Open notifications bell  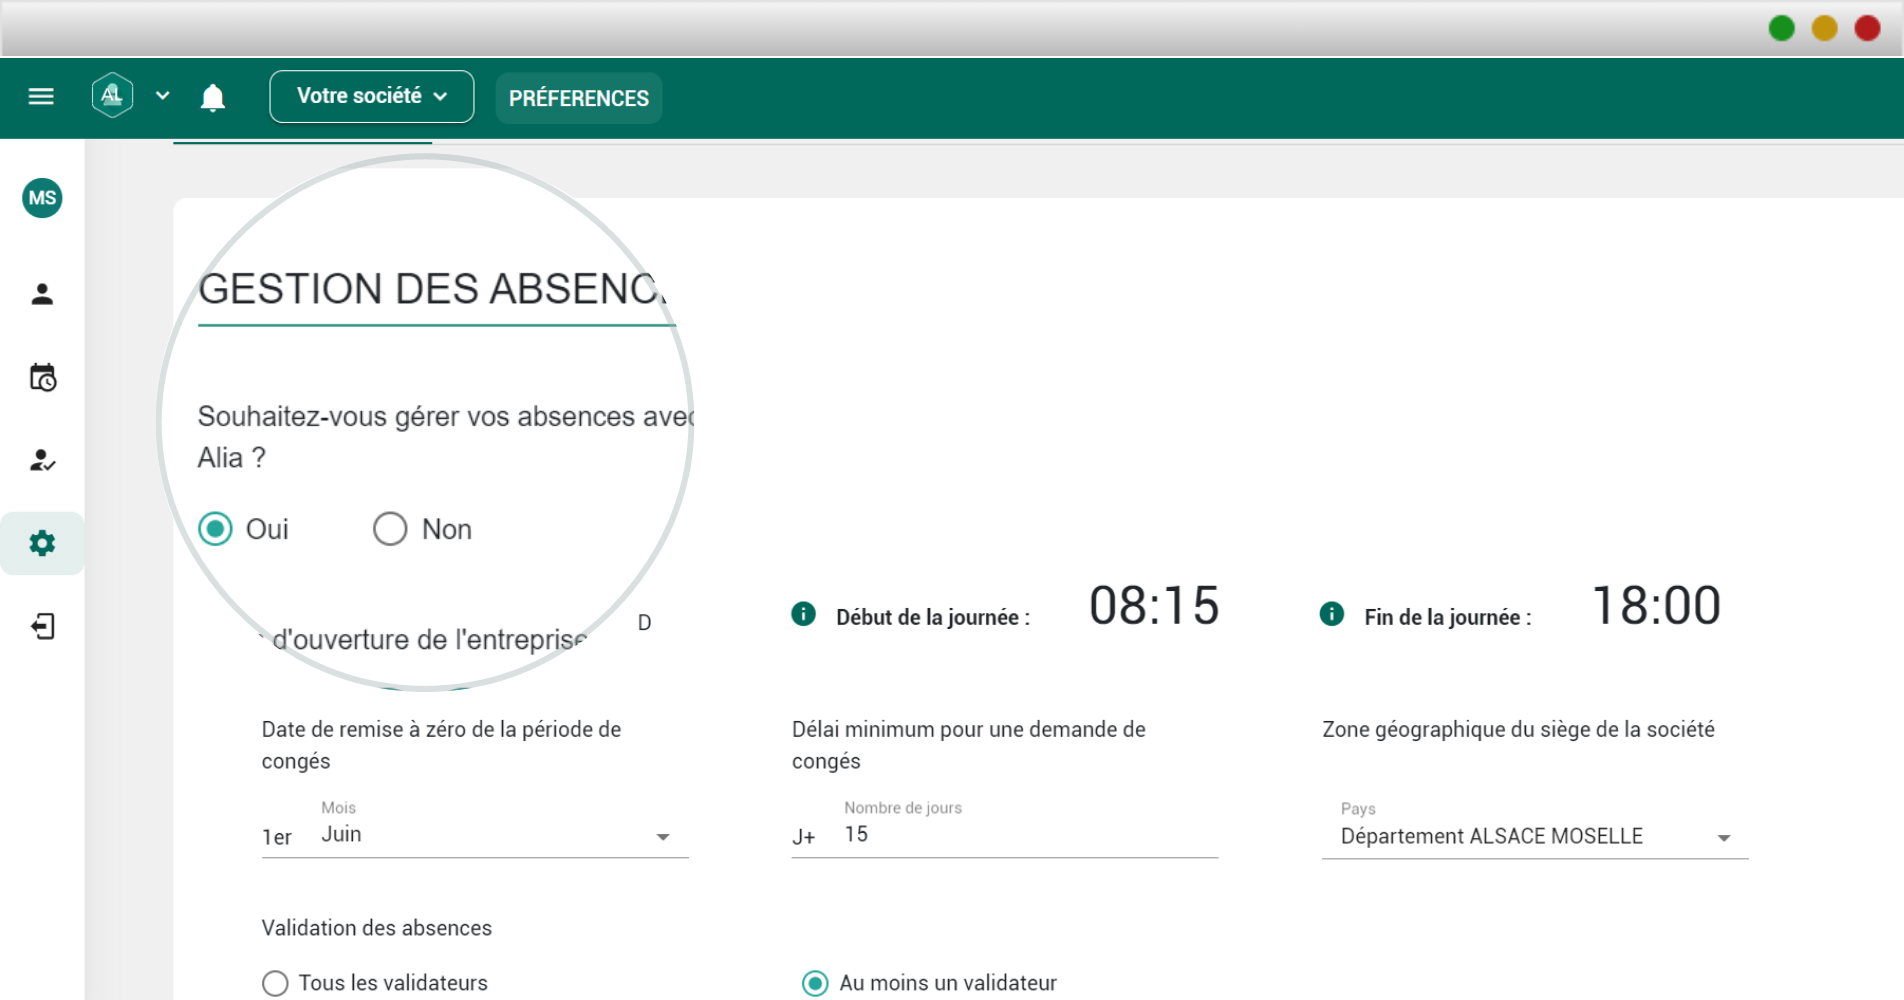click(x=213, y=97)
